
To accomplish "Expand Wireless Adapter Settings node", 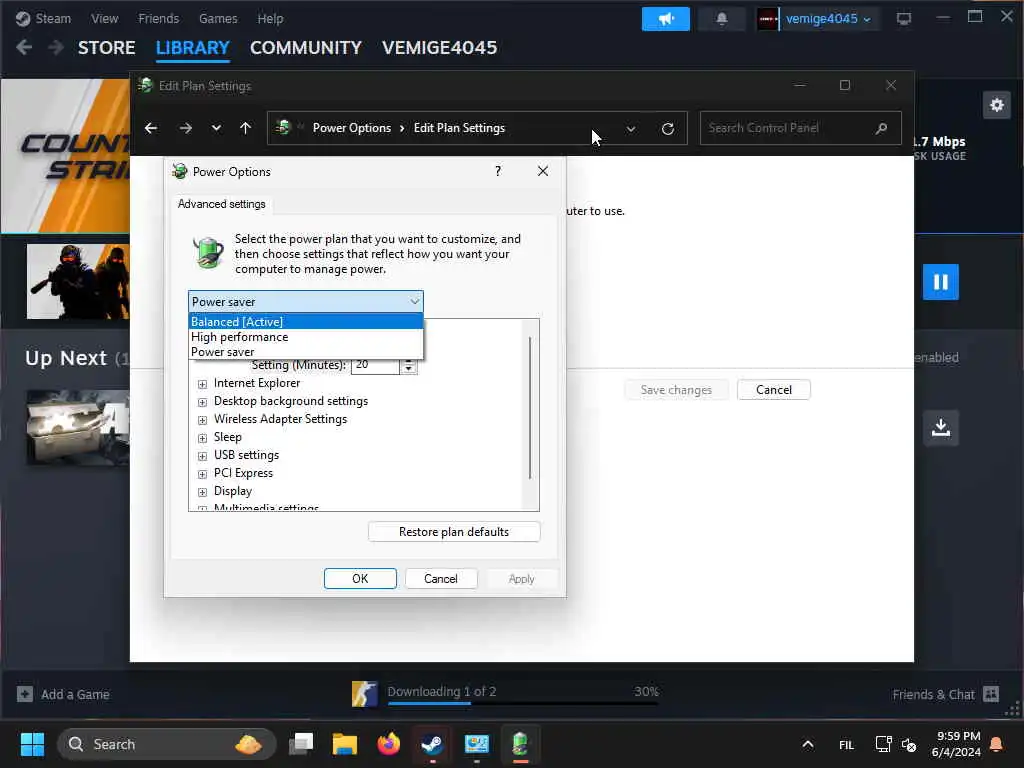I will pyautogui.click(x=202, y=420).
